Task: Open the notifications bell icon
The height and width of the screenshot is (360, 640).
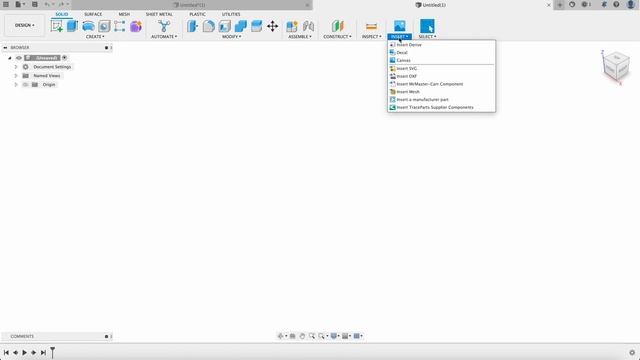Action: [604, 4]
